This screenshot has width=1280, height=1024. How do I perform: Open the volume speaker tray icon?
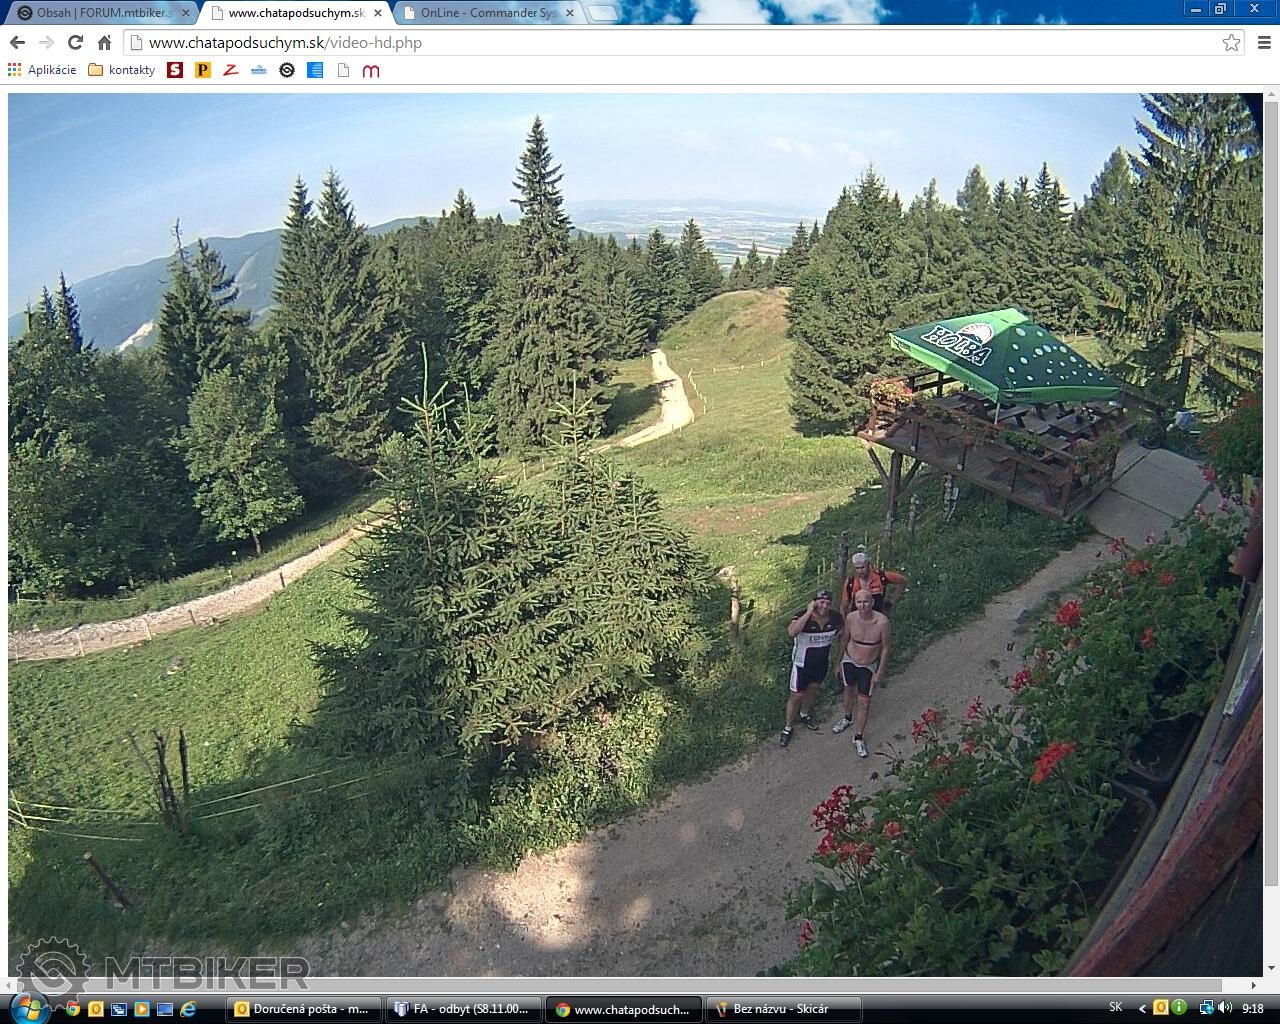click(x=1225, y=1009)
